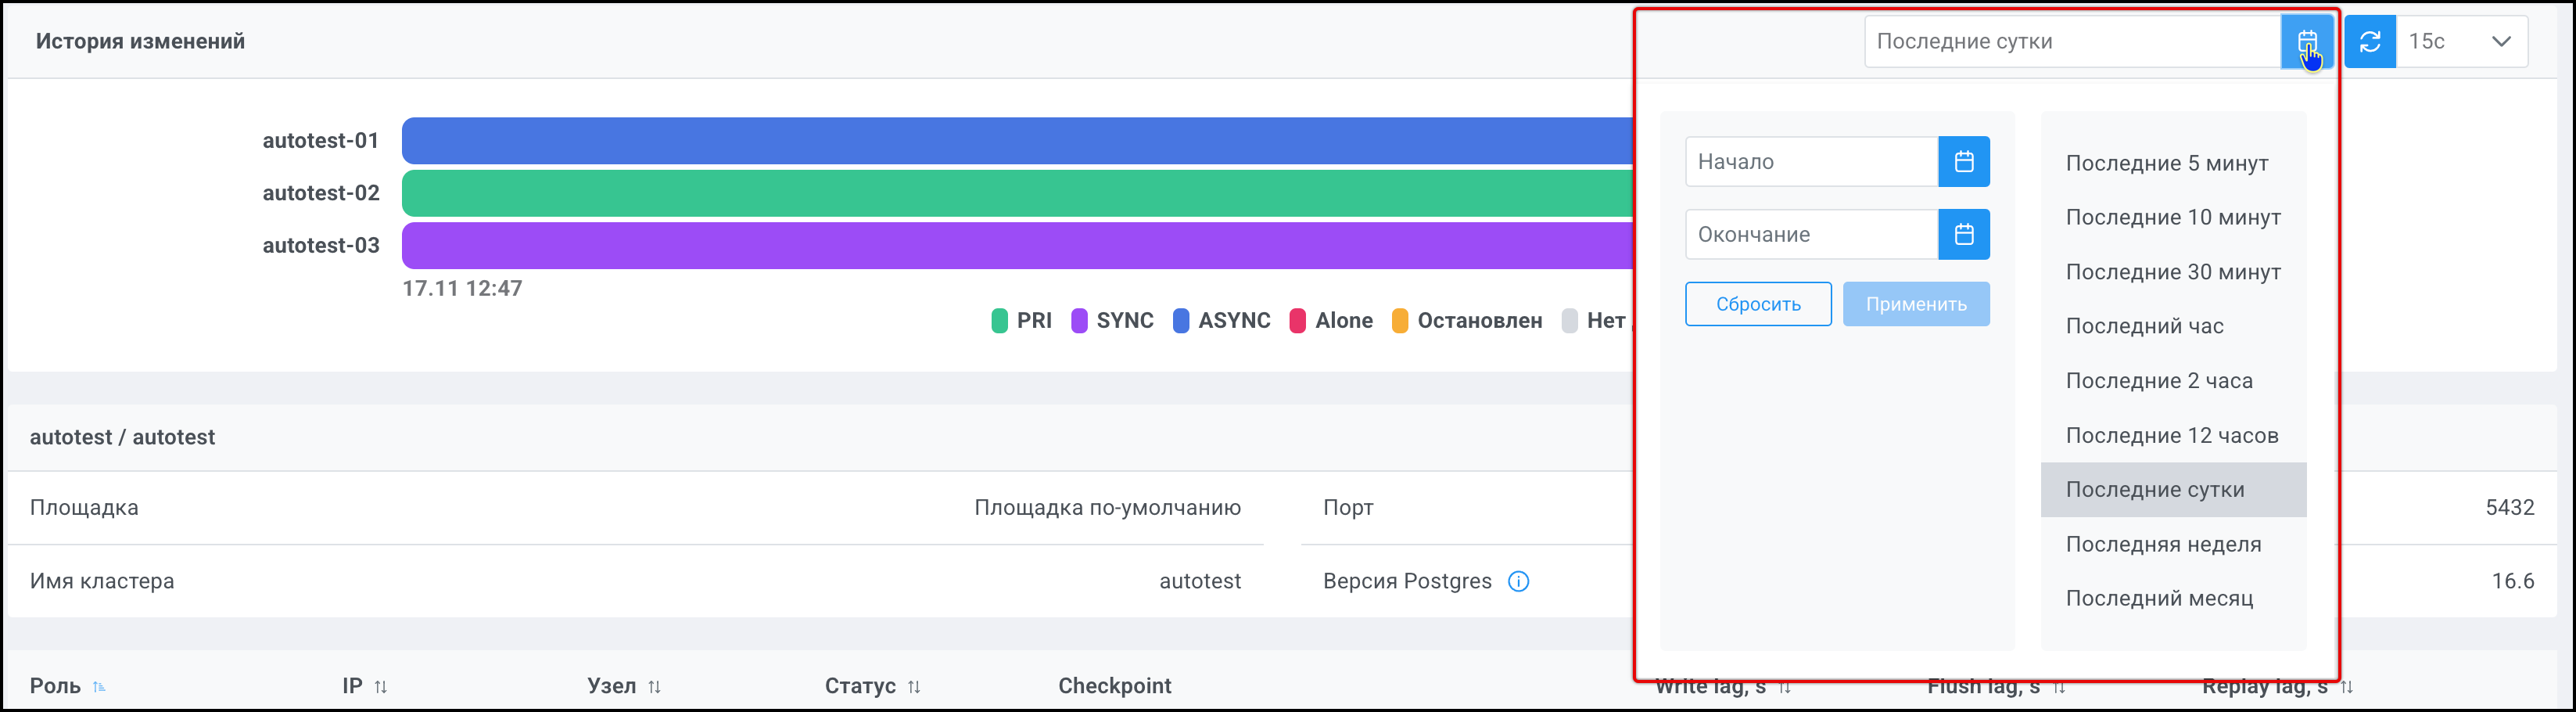This screenshot has height=712, width=2576.
Task: Open the calendar for the Окончание field
Action: point(1963,234)
